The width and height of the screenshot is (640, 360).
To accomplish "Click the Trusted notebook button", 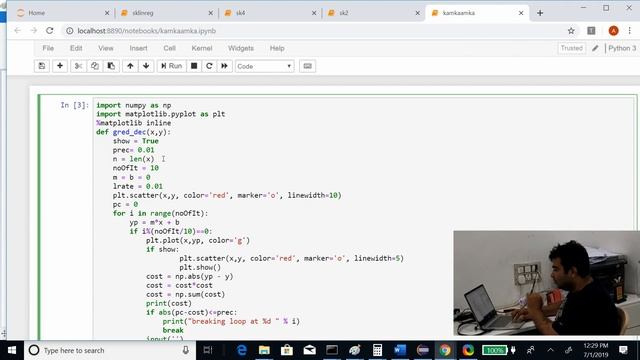I will [x=571, y=48].
